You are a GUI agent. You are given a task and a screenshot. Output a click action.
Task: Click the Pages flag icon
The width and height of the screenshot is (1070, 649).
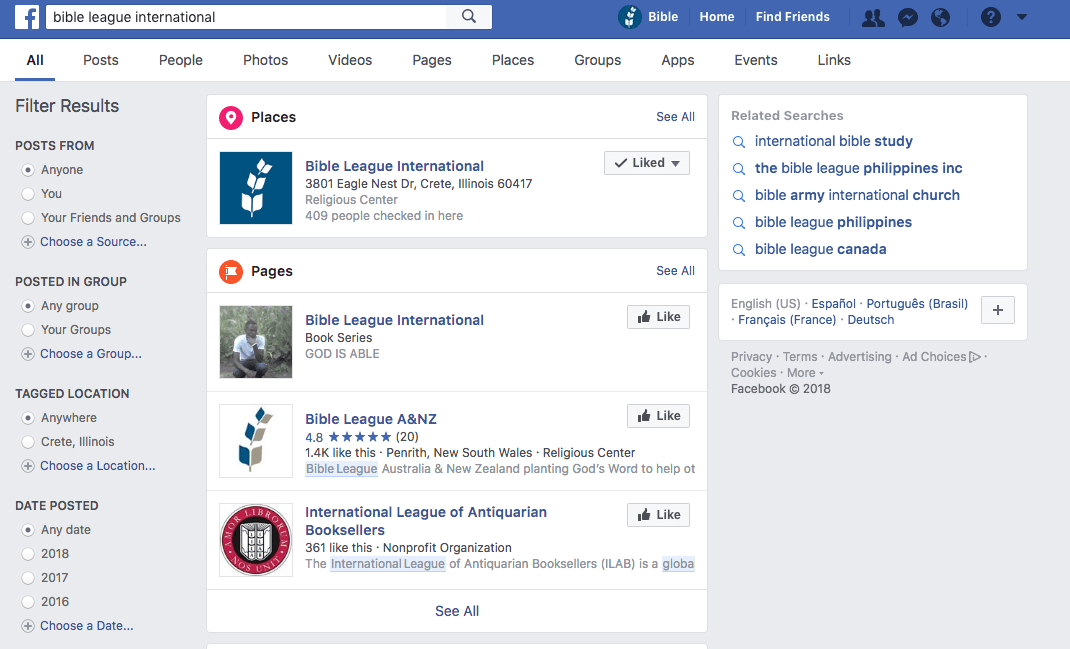tap(231, 272)
